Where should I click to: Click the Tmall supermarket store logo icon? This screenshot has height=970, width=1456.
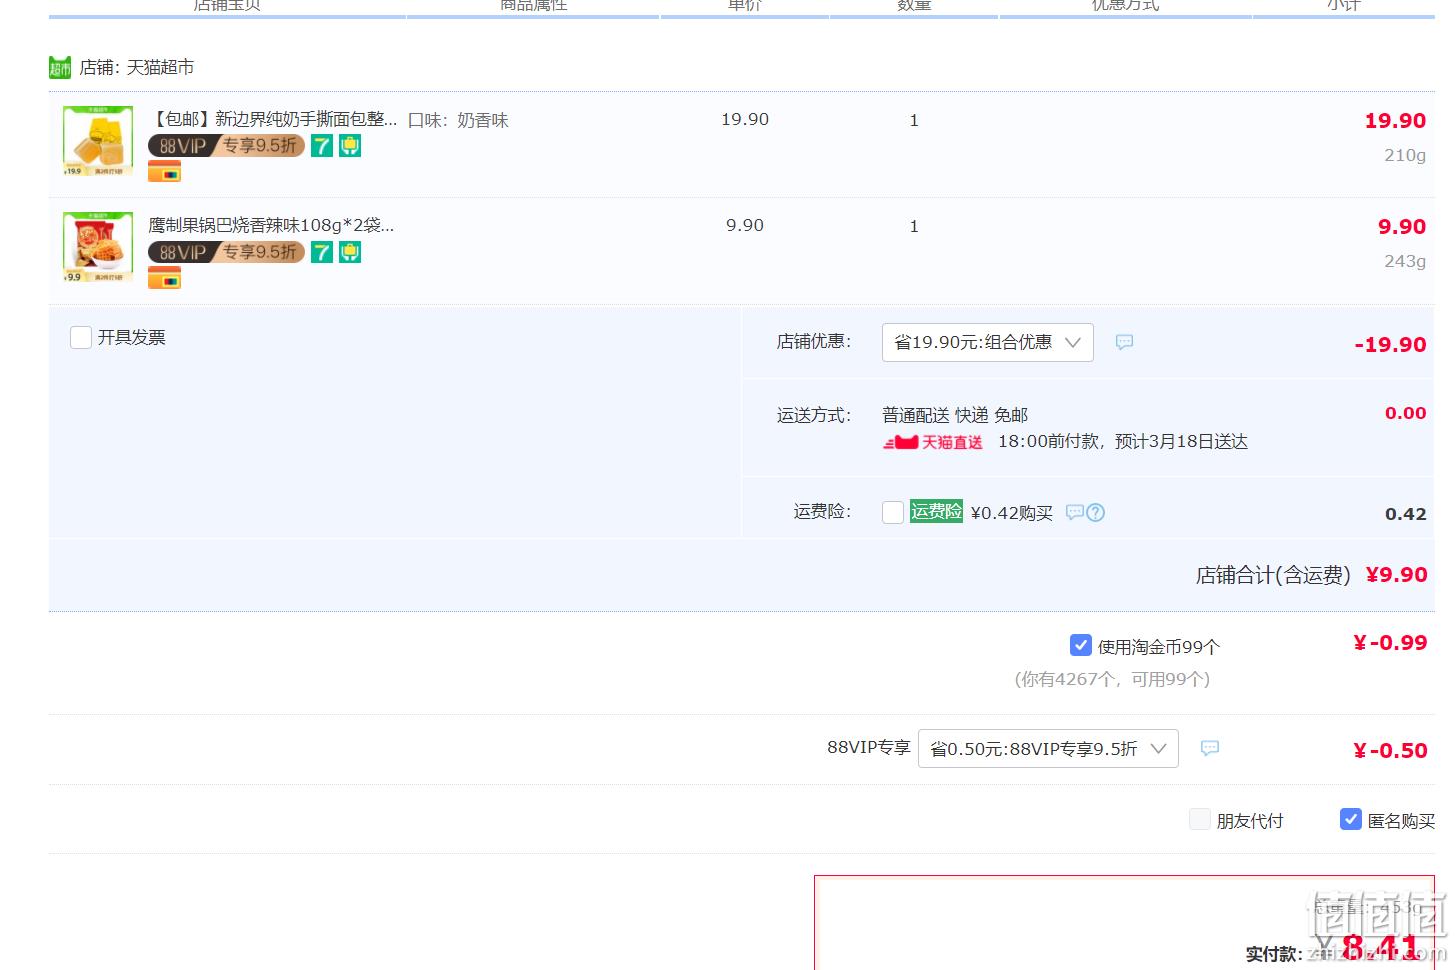(x=60, y=68)
